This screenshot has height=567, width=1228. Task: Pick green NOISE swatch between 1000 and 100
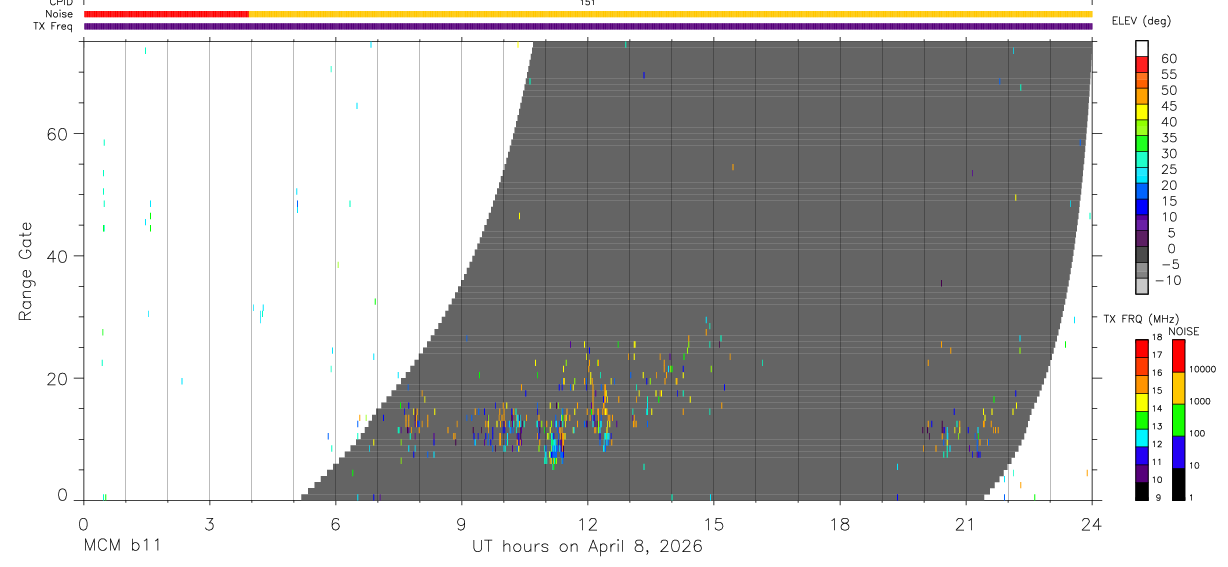pos(1179,419)
